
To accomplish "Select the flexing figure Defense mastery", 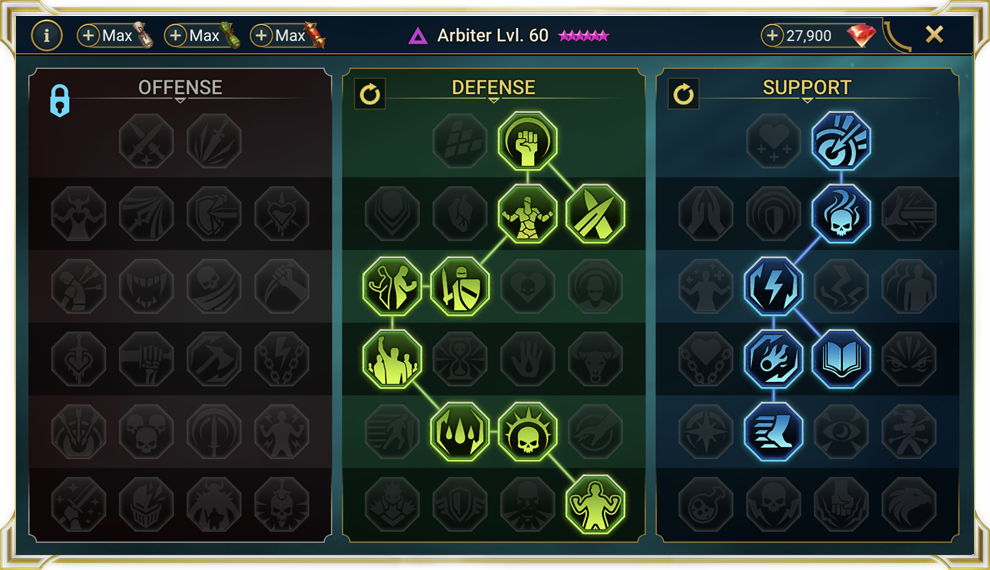I will pyautogui.click(x=595, y=504).
